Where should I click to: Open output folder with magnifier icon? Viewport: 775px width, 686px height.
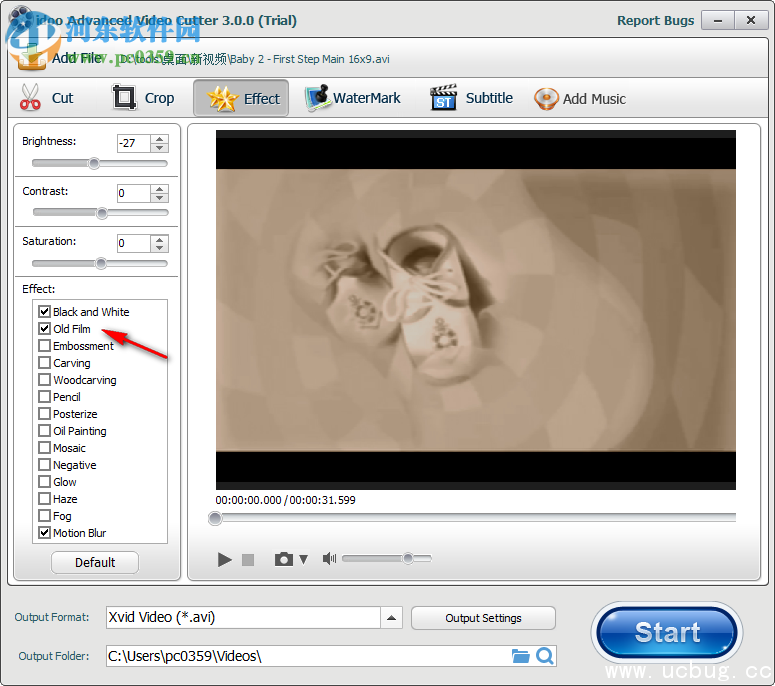click(545, 656)
